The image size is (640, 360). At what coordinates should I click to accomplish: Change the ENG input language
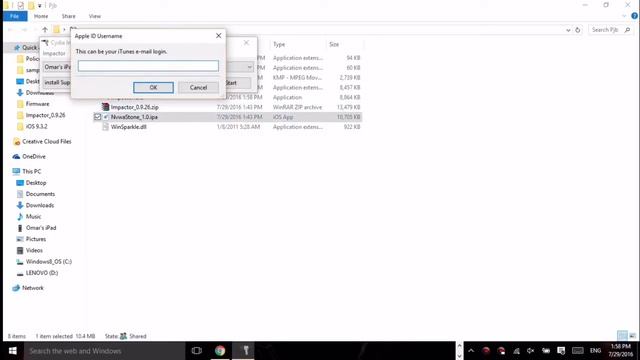click(596, 351)
